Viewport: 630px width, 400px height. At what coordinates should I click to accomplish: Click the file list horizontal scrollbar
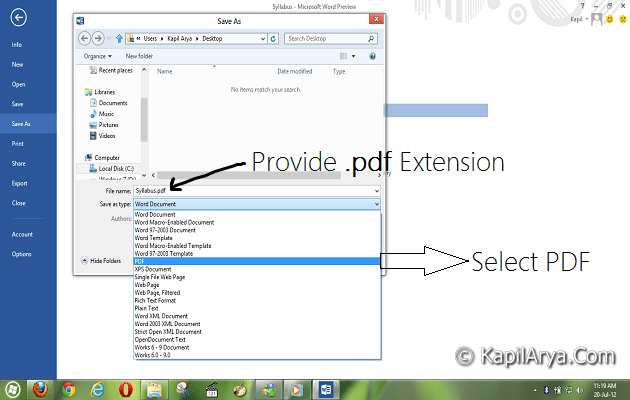point(249,175)
